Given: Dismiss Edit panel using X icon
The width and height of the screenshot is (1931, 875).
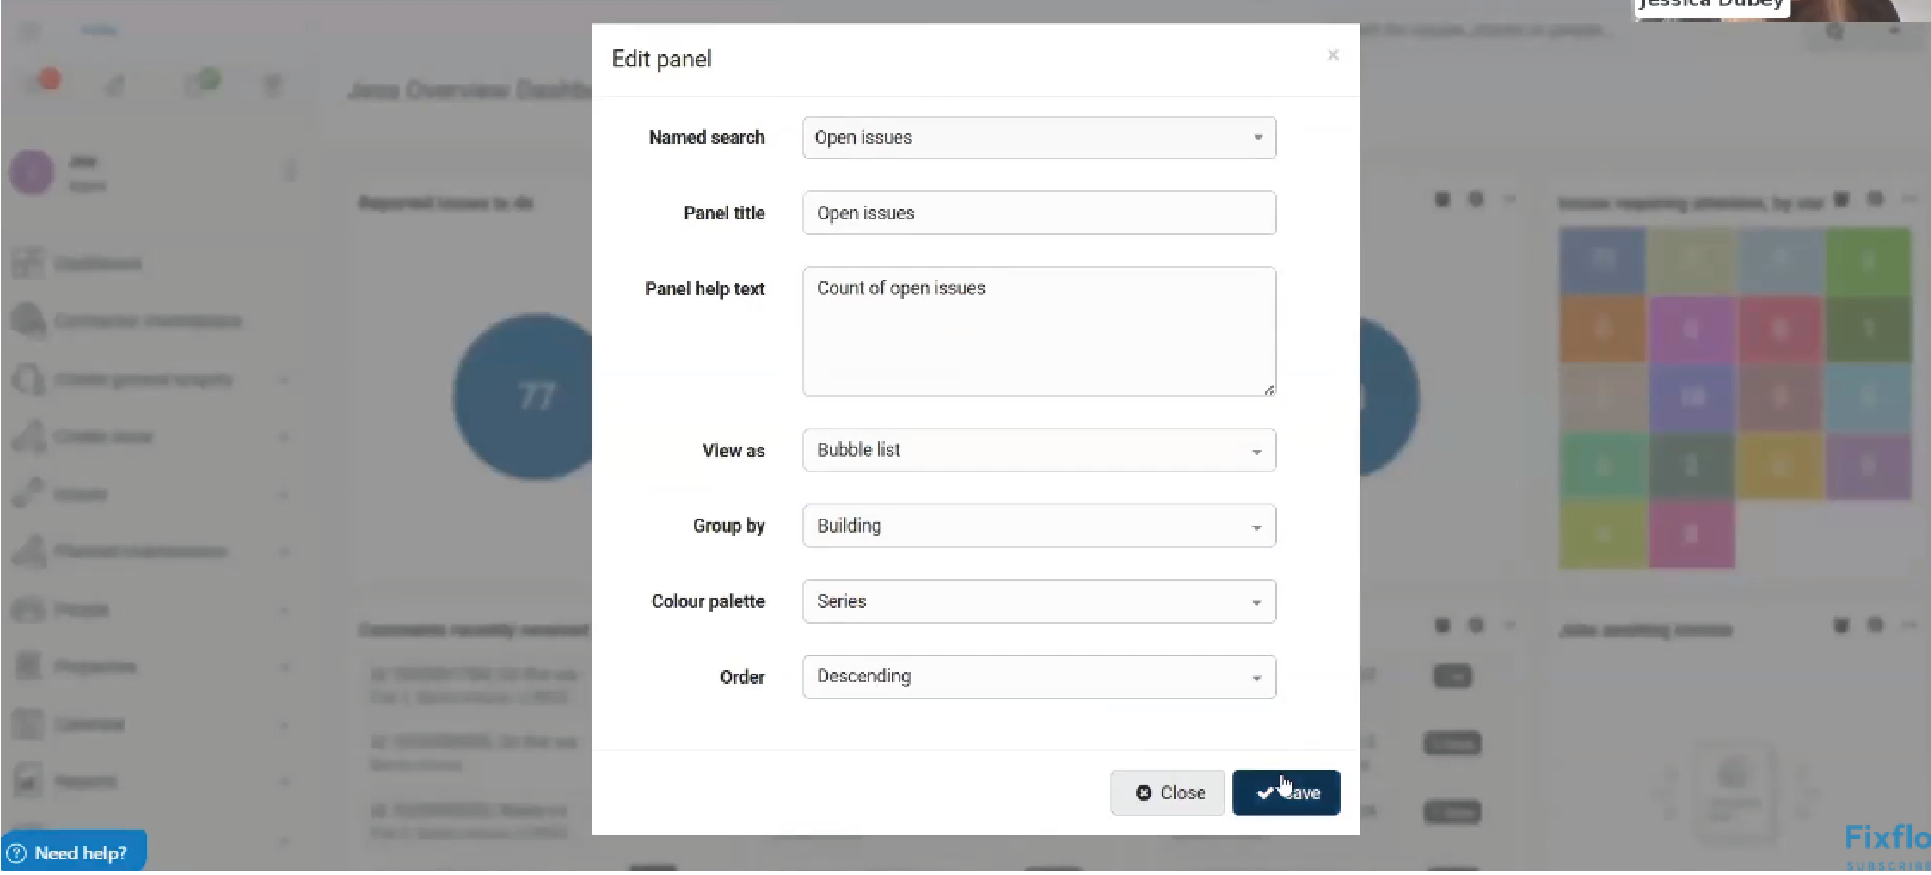Looking at the screenshot, I should [x=1333, y=55].
